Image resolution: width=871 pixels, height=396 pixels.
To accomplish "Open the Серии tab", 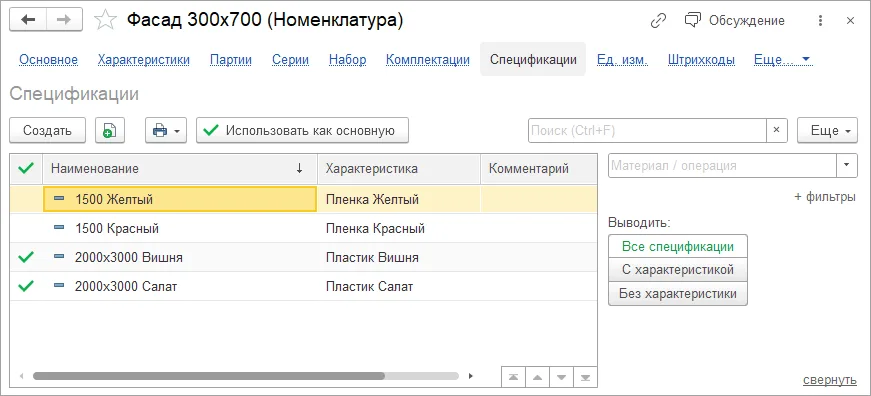I will click(291, 60).
